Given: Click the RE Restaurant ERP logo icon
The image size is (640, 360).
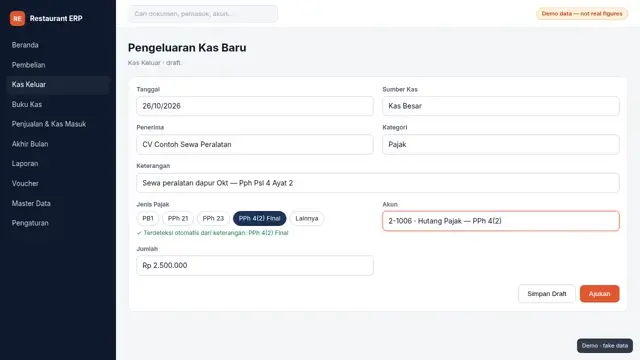Looking at the screenshot, I should (x=18, y=18).
